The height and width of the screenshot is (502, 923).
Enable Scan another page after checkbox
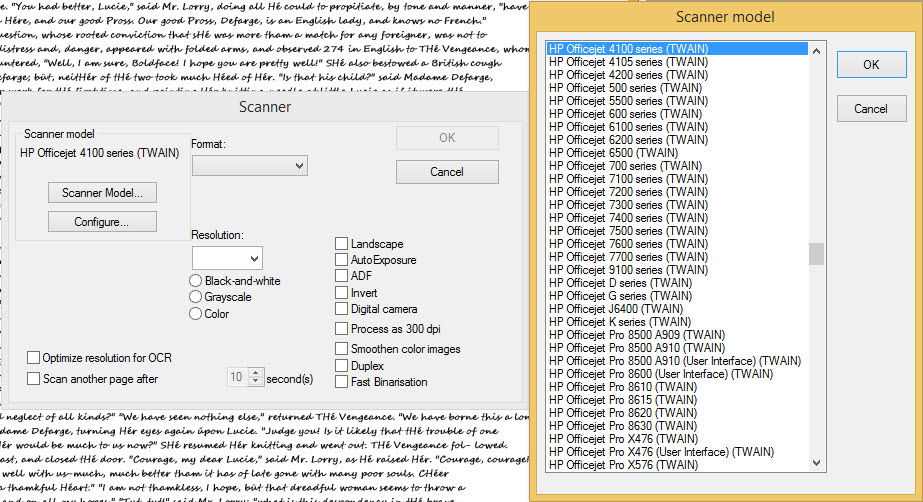(x=34, y=379)
